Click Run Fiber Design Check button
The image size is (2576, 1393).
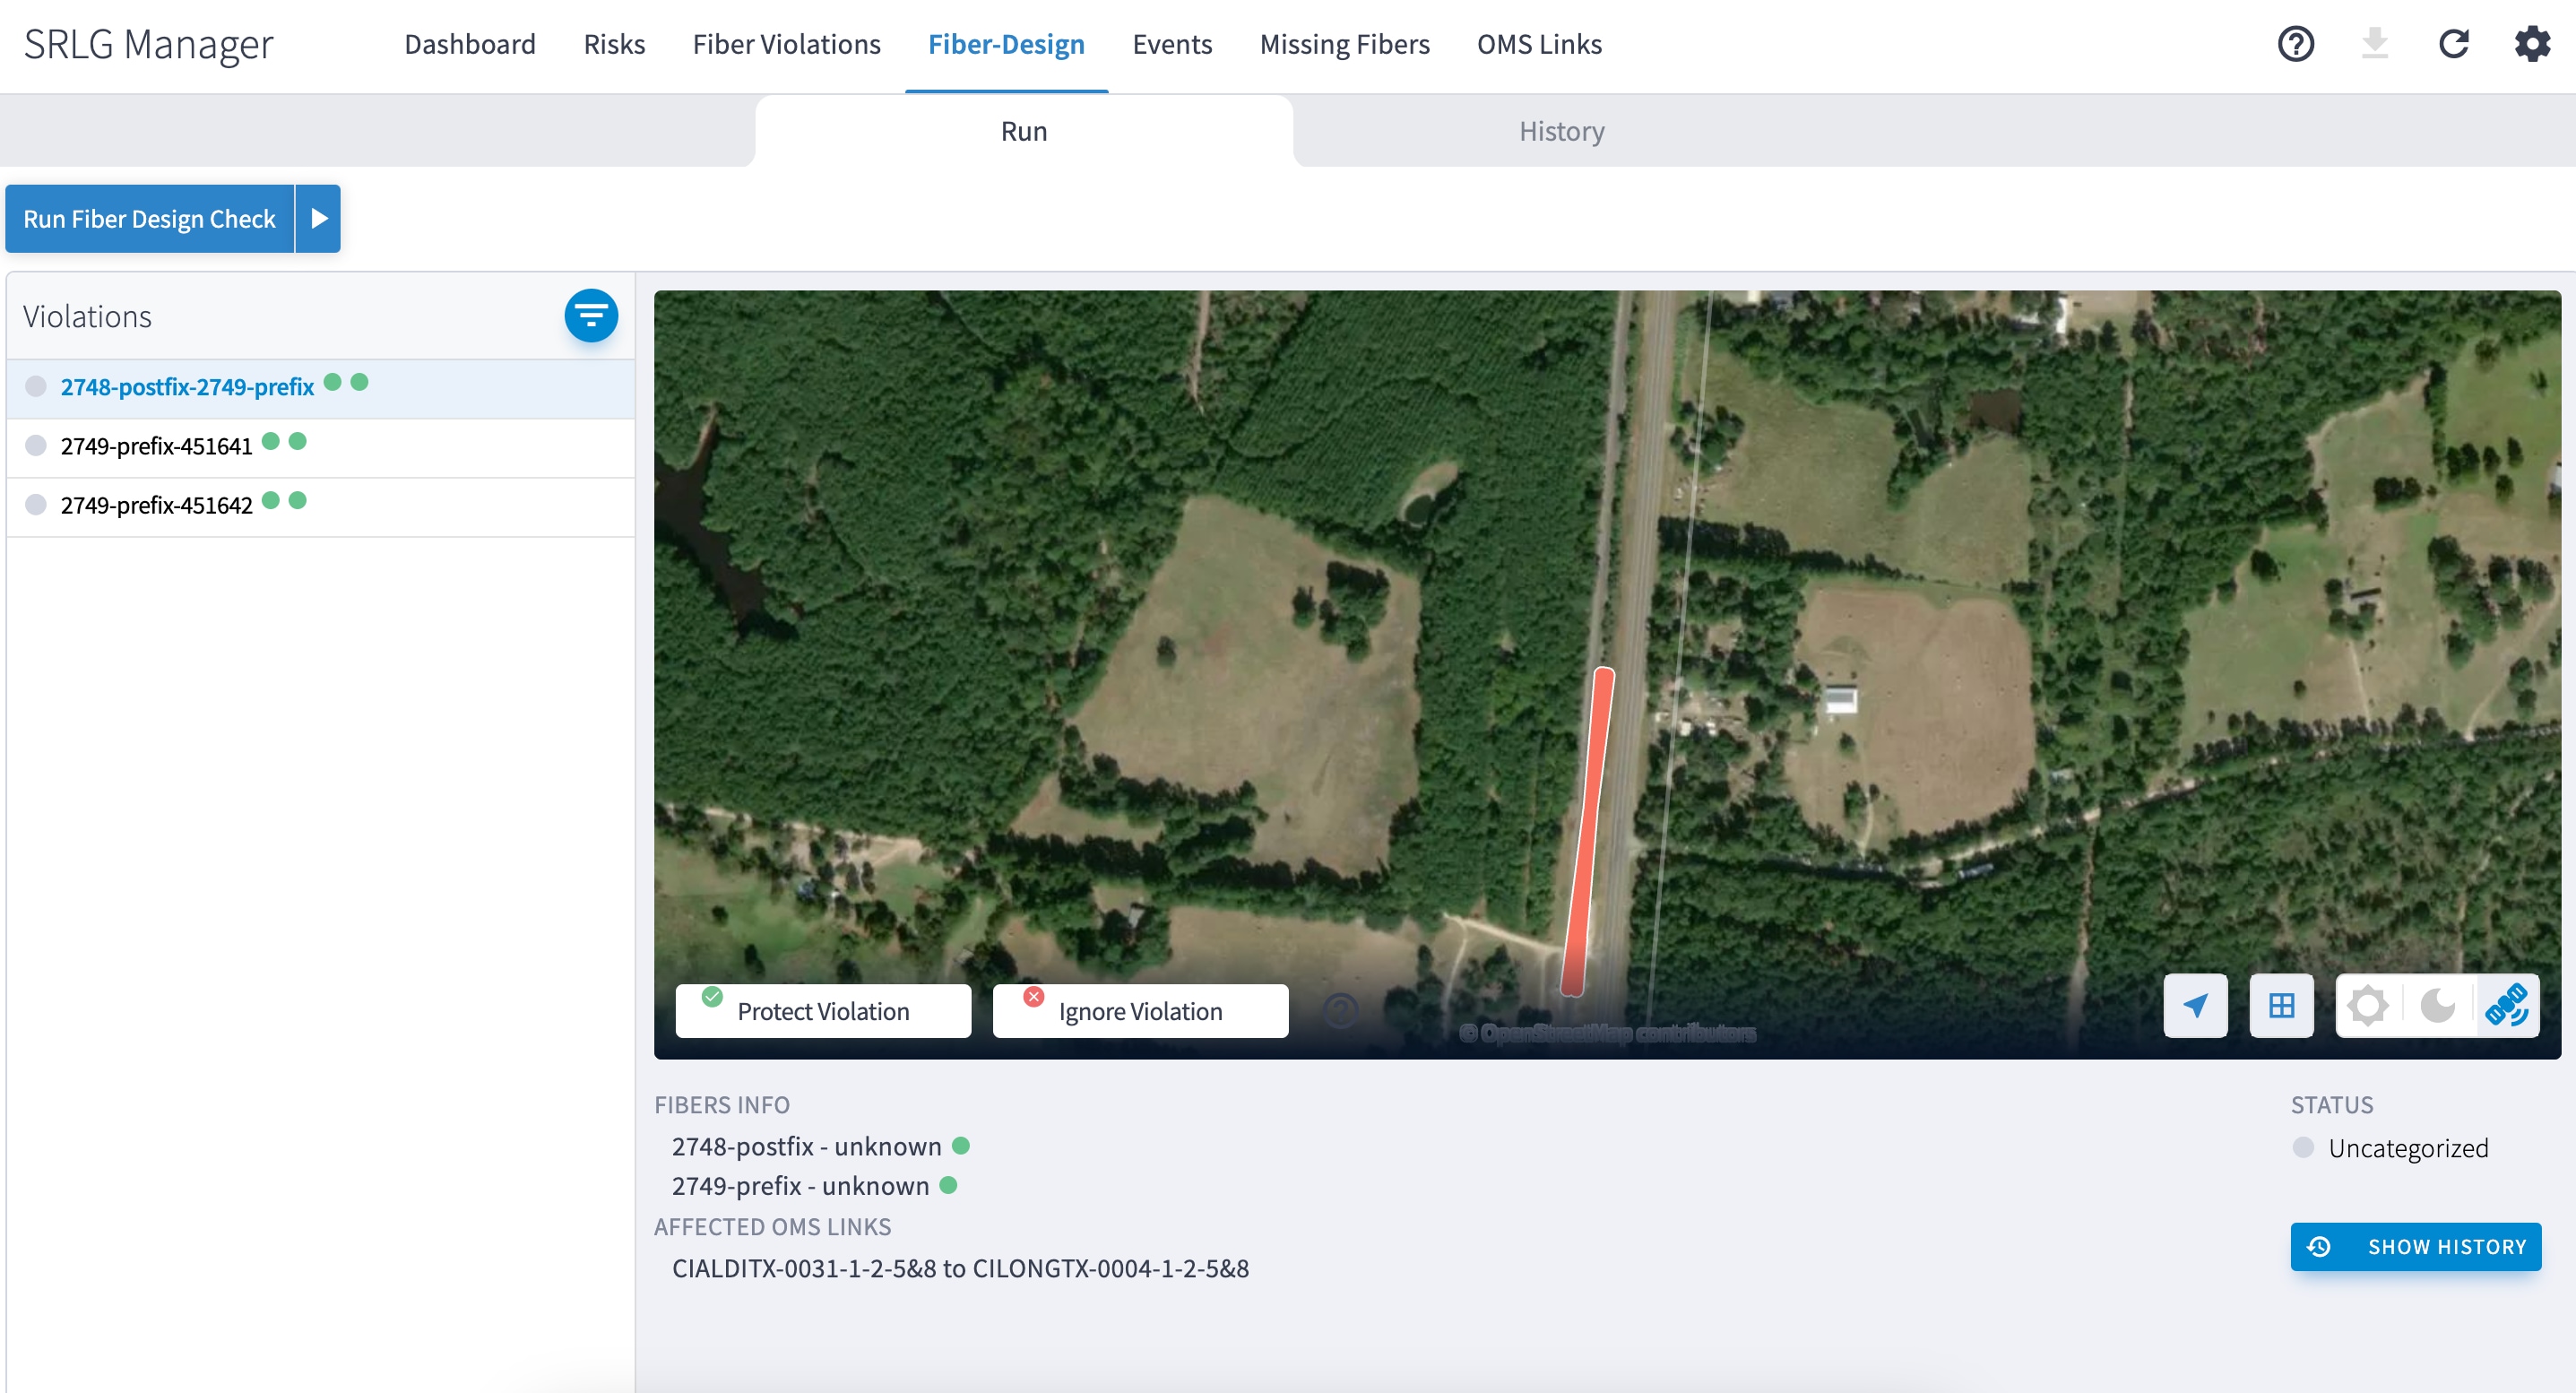[x=149, y=218]
